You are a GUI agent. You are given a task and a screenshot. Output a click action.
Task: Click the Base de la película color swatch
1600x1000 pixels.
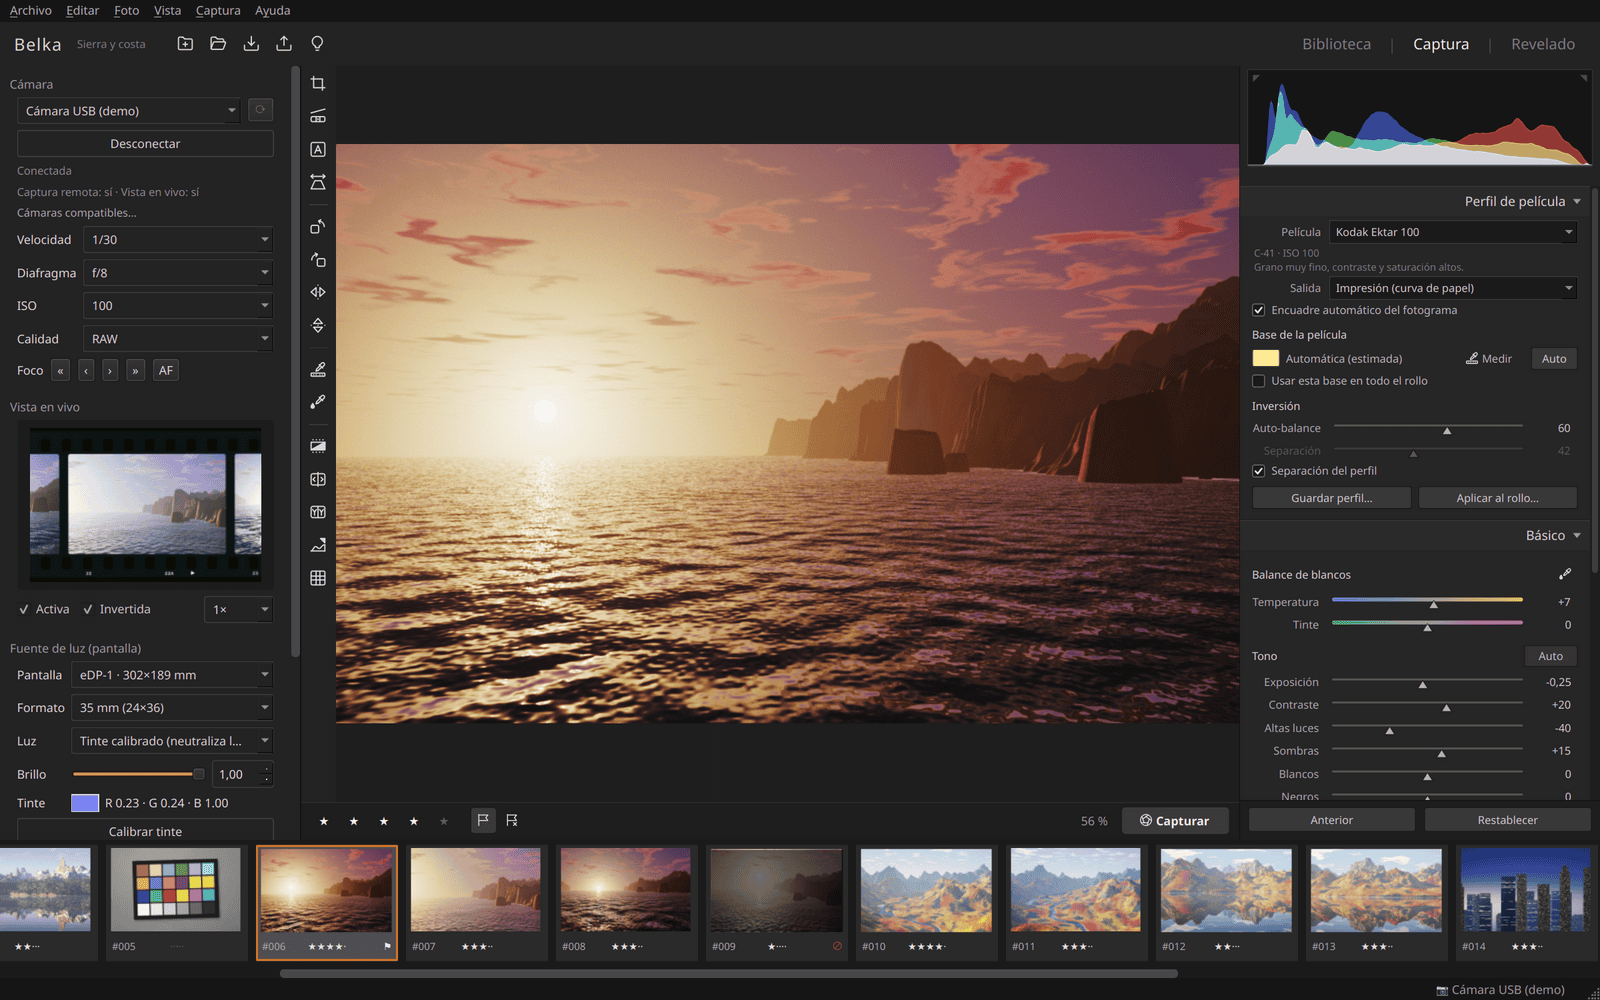(1266, 358)
